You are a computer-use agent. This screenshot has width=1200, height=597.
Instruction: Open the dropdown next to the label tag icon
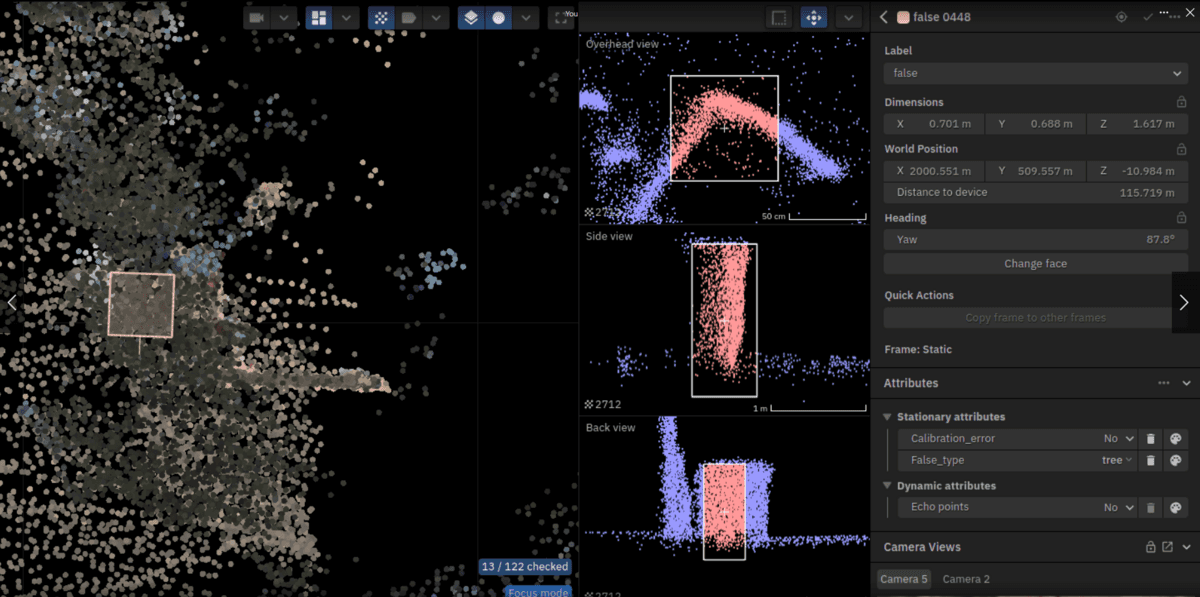pyautogui.click(x=435, y=18)
